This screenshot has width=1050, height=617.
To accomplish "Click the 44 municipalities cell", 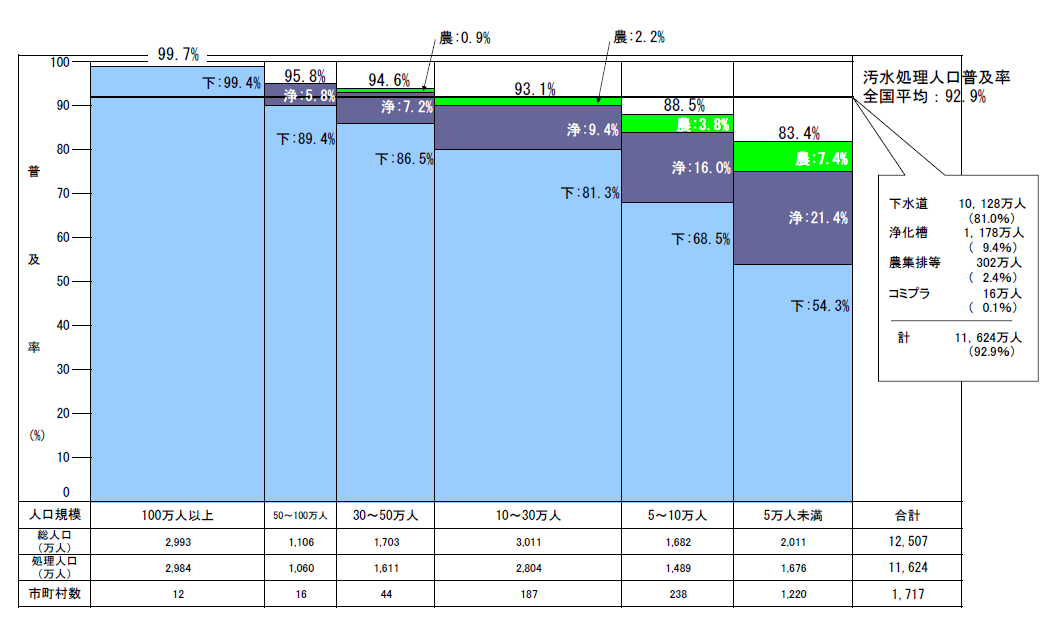I will [x=386, y=594].
